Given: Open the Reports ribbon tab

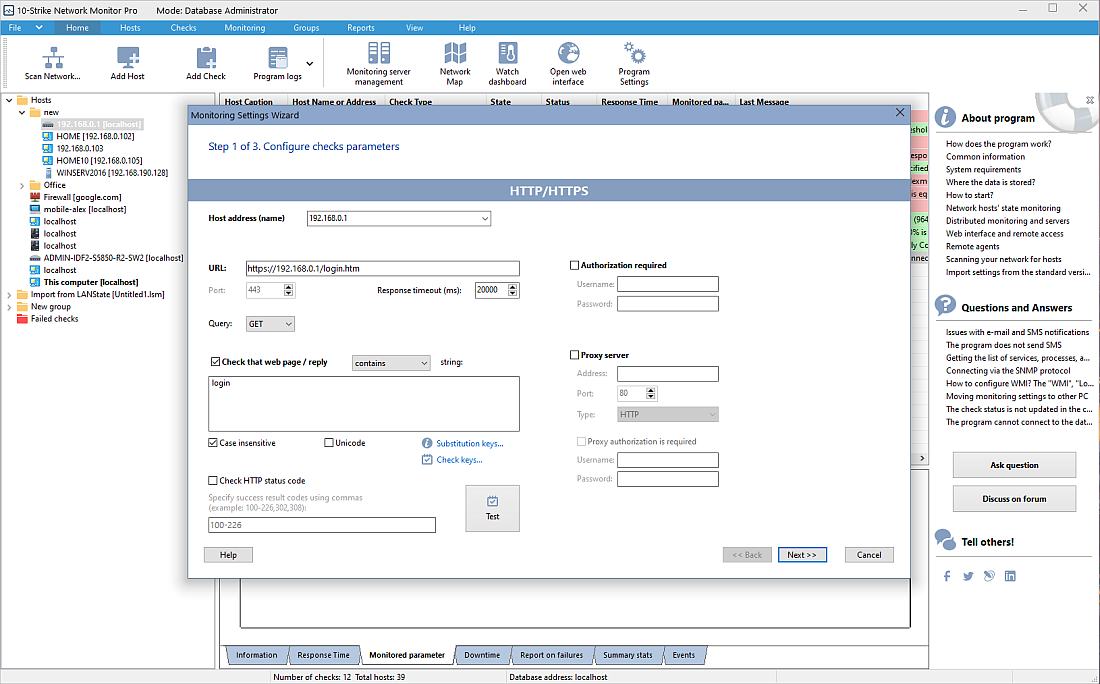Looking at the screenshot, I should [x=361, y=28].
